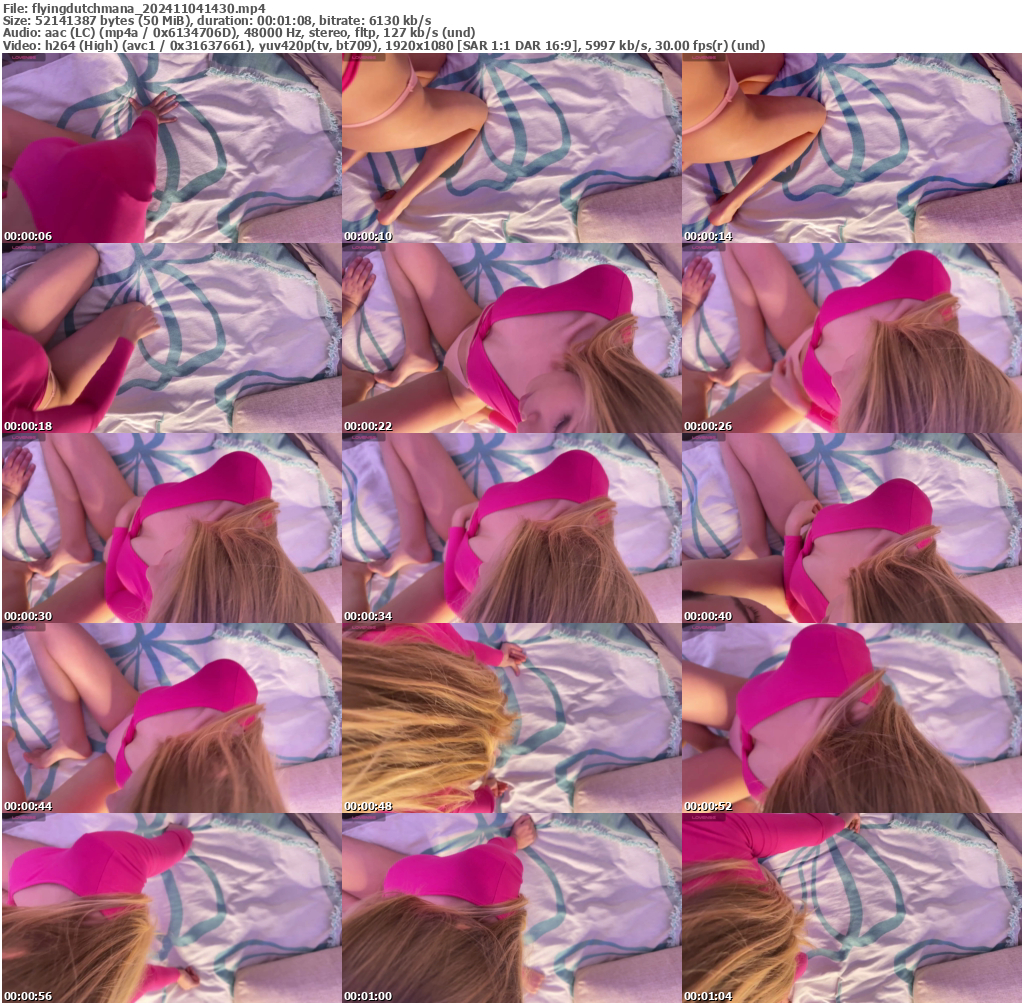
Task: Open the thumbnail at timestamp 00:00:06
Action: [x=170, y=150]
